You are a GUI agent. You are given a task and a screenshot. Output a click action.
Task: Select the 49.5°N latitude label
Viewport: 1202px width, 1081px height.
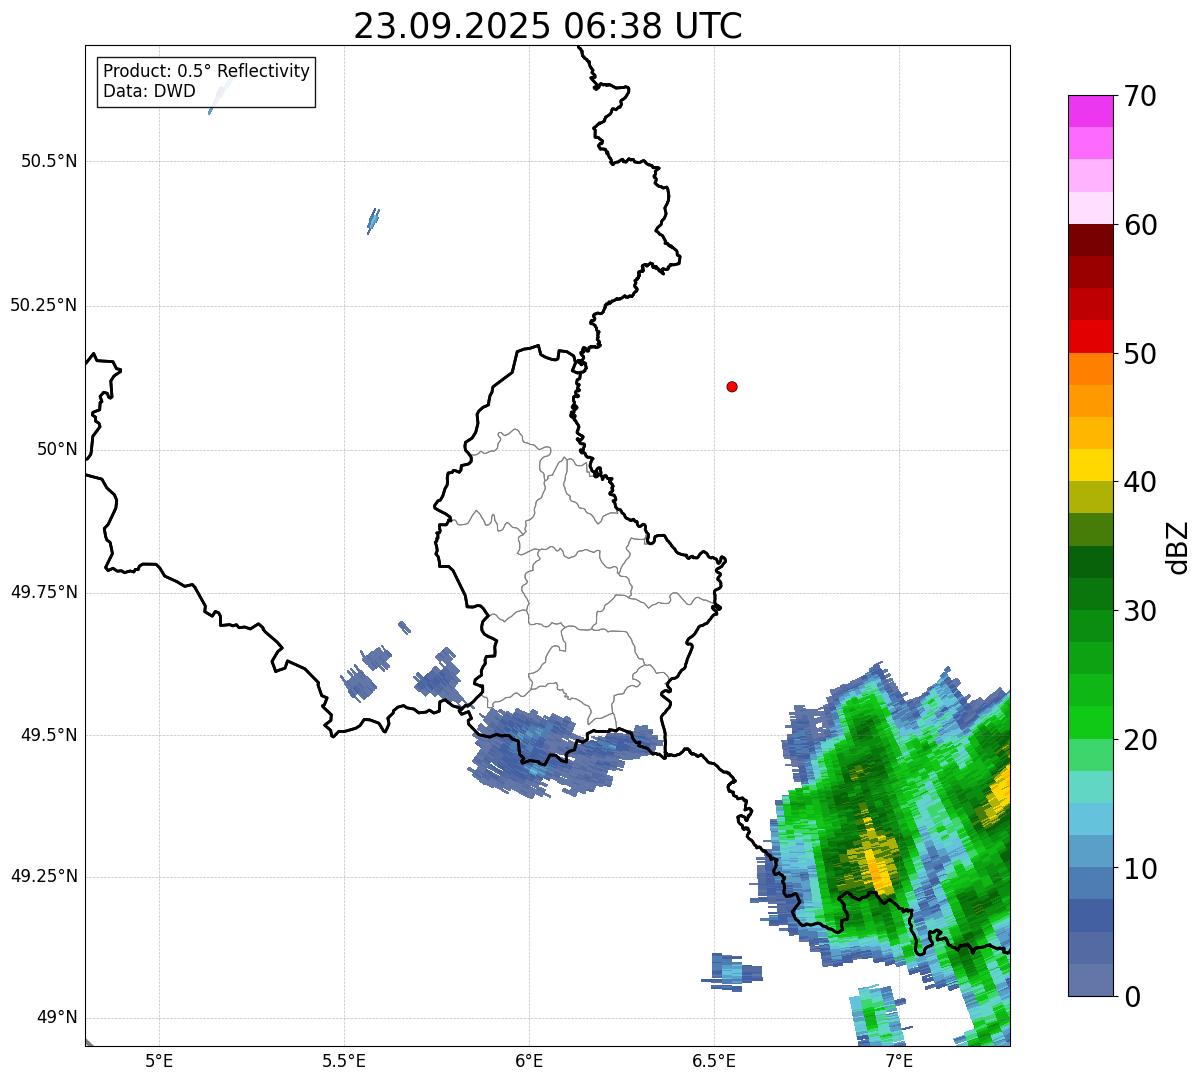pyautogui.click(x=49, y=735)
